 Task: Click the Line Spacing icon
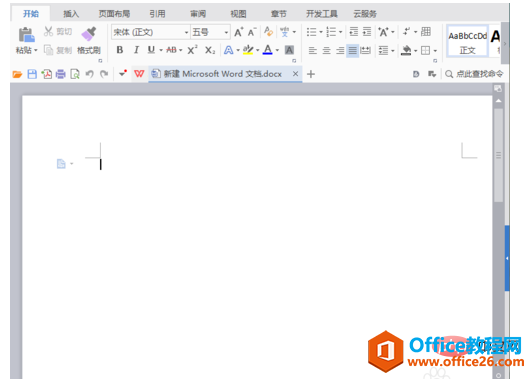click(383, 51)
